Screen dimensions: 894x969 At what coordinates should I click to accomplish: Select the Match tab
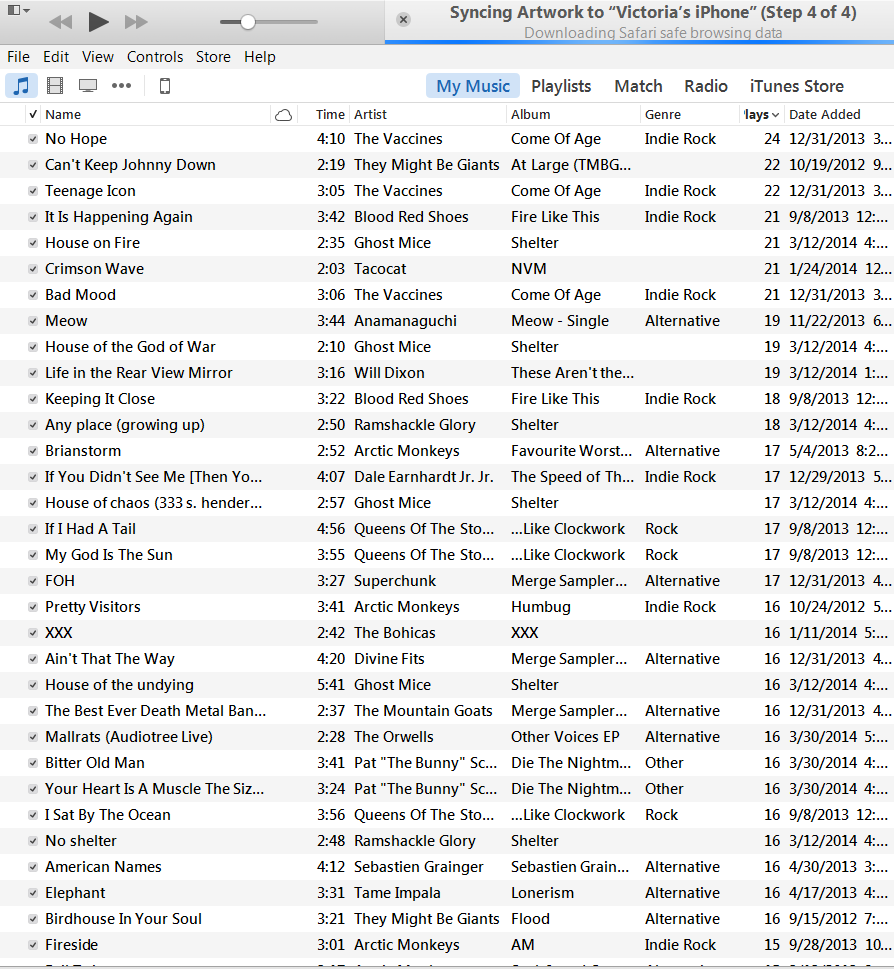click(x=638, y=86)
